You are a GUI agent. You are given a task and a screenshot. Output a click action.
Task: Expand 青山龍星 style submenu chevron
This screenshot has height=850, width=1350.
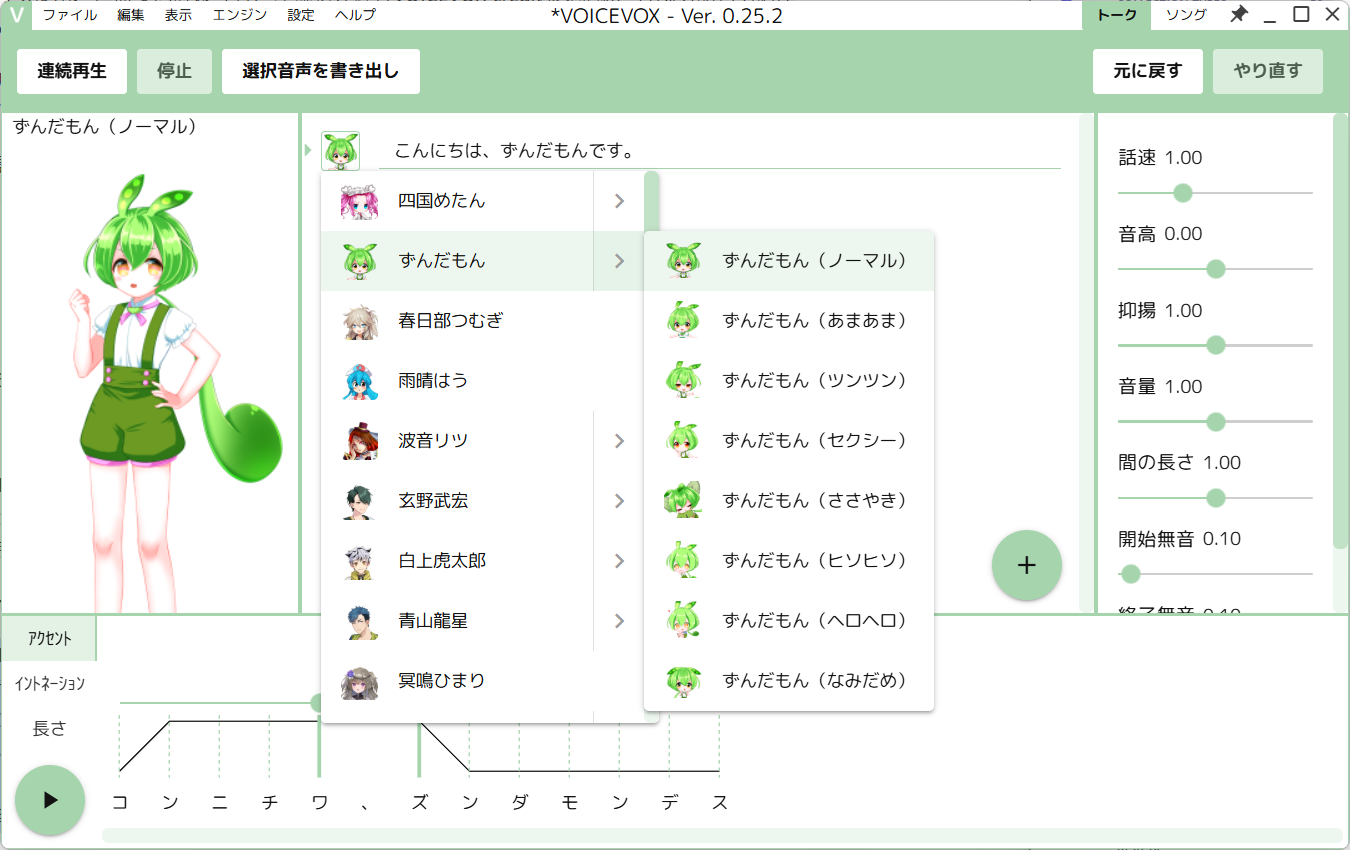[x=619, y=621]
